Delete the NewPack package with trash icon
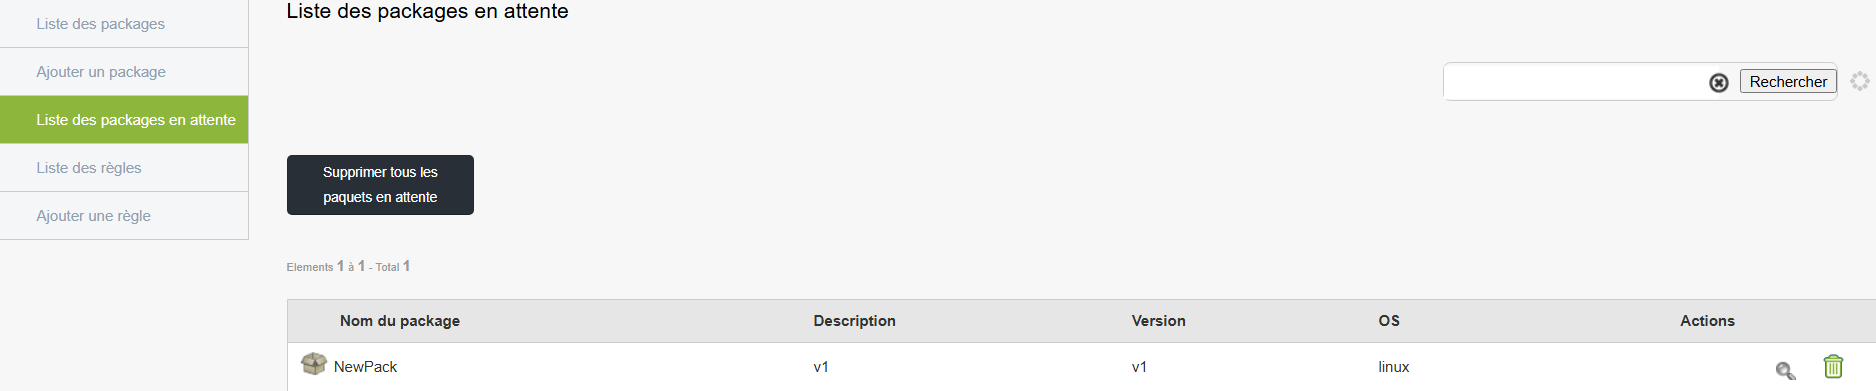Image resolution: width=1876 pixels, height=391 pixels. click(x=1833, y=367)
